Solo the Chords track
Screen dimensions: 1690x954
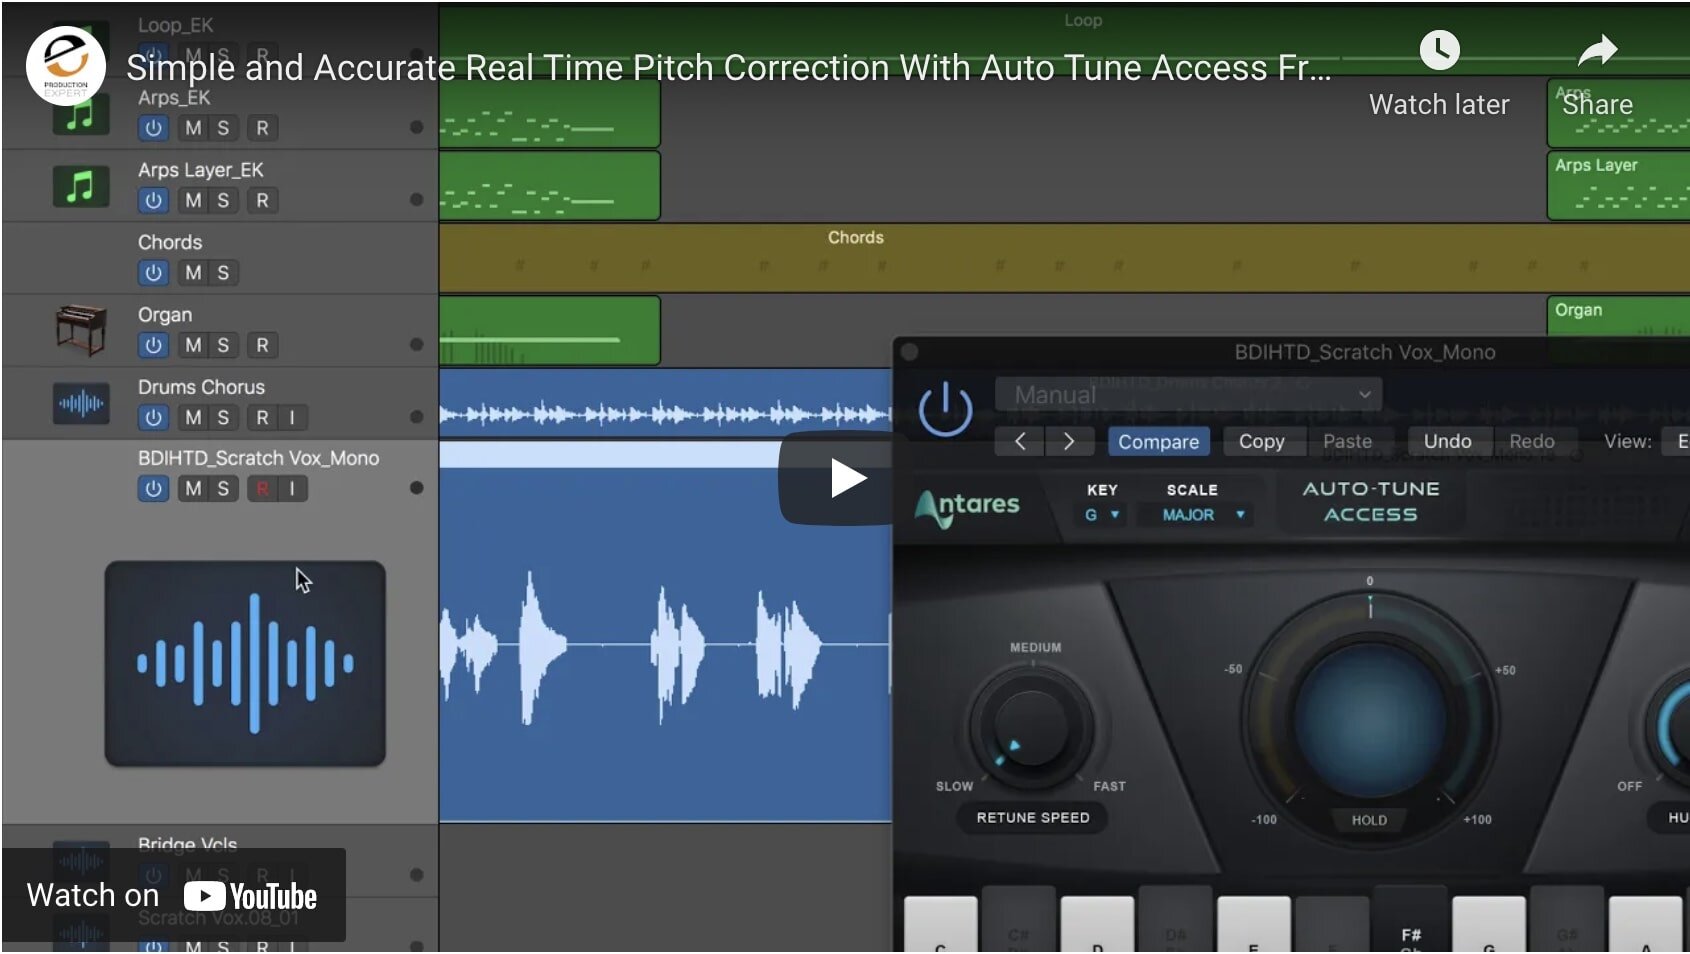(223, 272)
